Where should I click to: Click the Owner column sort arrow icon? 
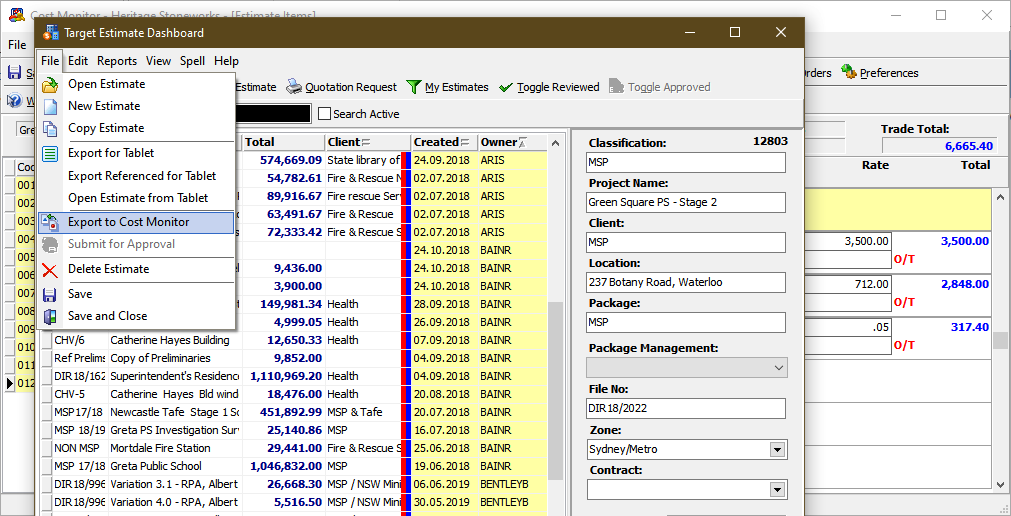tap(523, 143)
